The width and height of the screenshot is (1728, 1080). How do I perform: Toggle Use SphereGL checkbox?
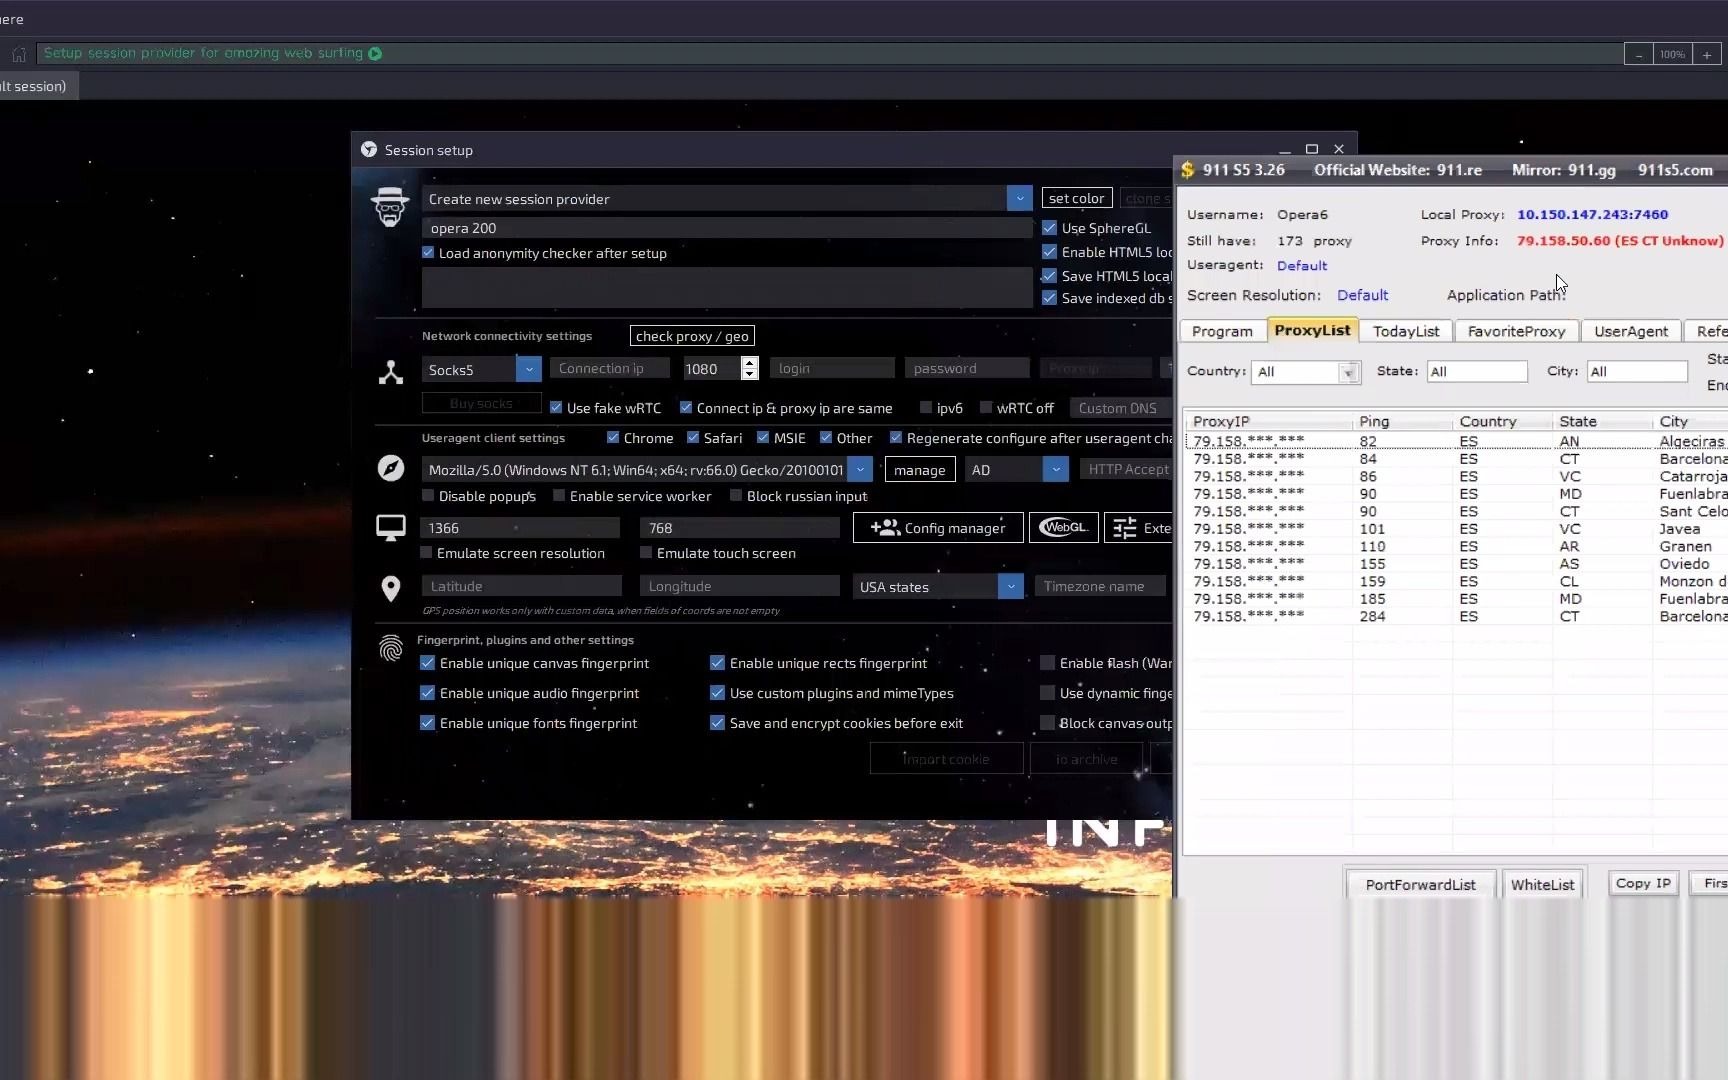(1049, 228)
